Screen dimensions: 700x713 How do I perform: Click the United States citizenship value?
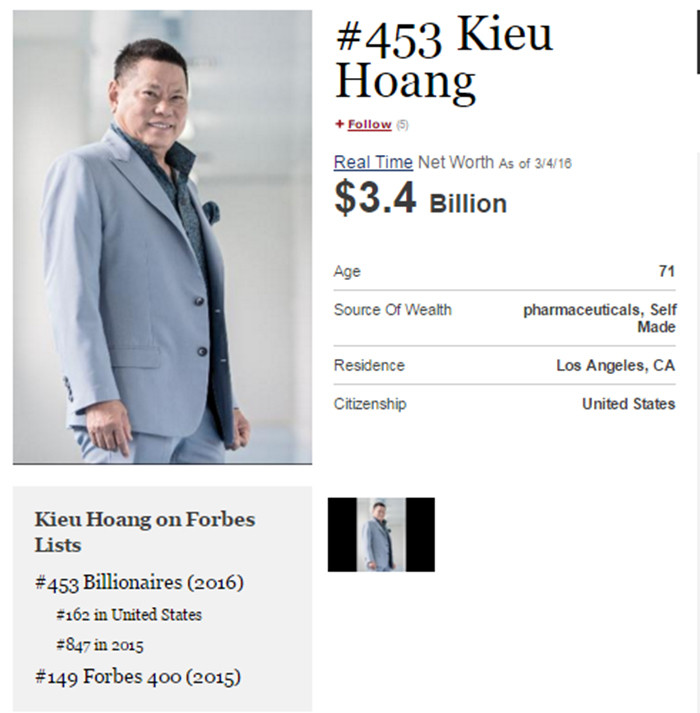pos(629,404)
